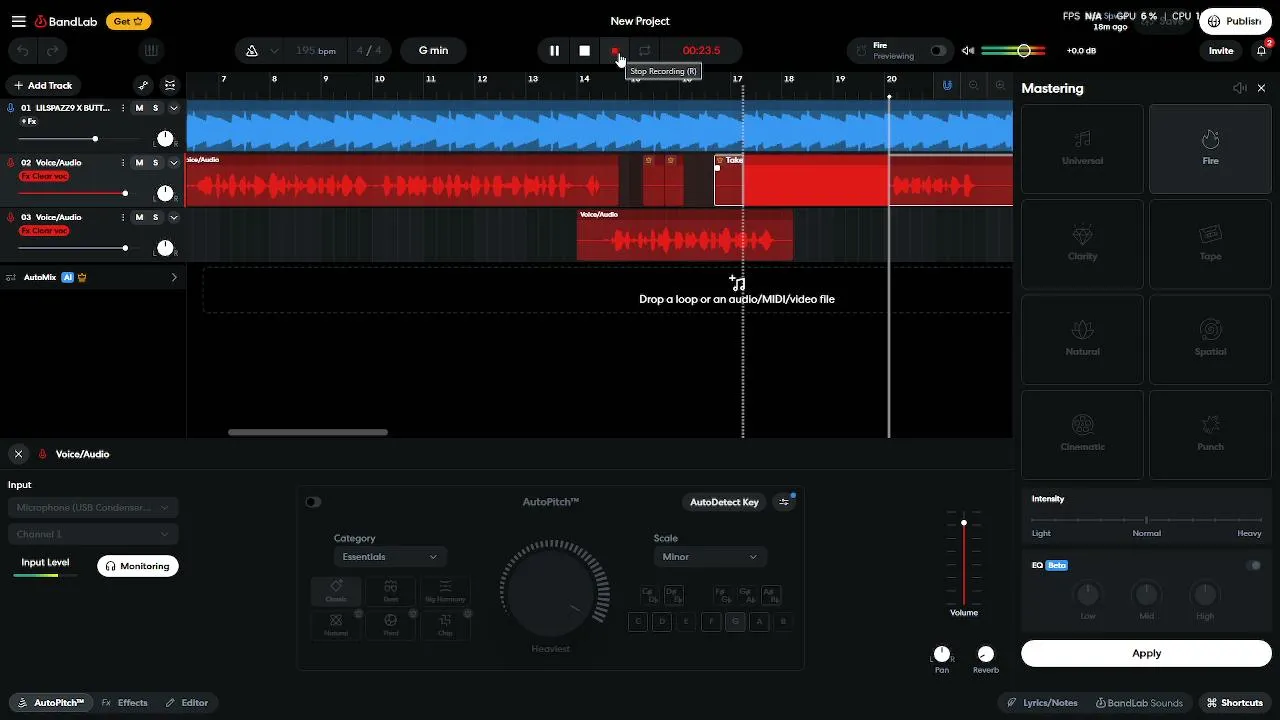This screenshot has height=720, width=1280.
Task: Open the notifications bell
Action: pyautogui.click(x=1262, y=51)
